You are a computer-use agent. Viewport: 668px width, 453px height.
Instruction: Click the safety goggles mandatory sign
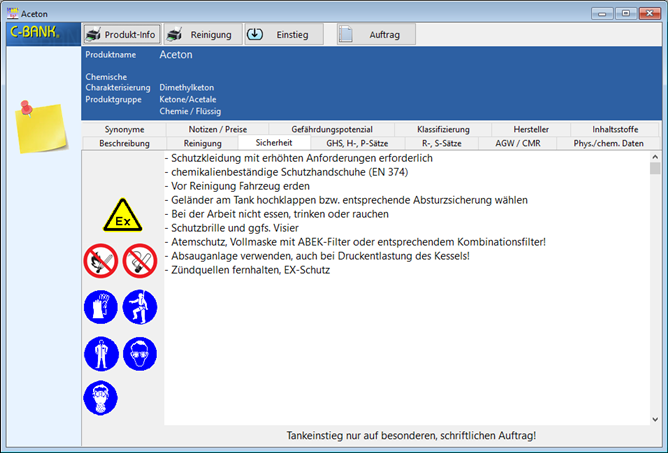(140, 353)
